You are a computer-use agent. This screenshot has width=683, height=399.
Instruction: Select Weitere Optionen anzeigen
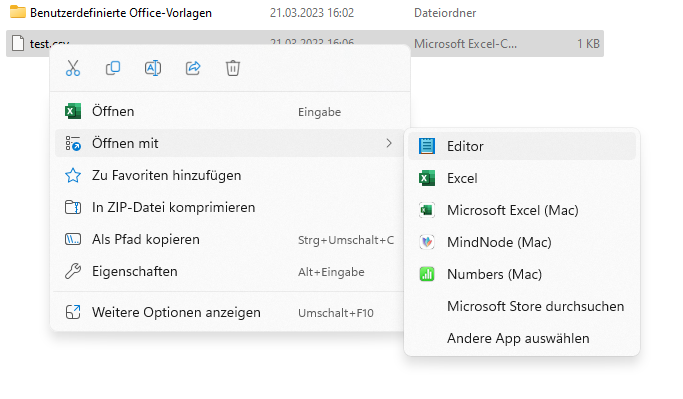[230, 313]
